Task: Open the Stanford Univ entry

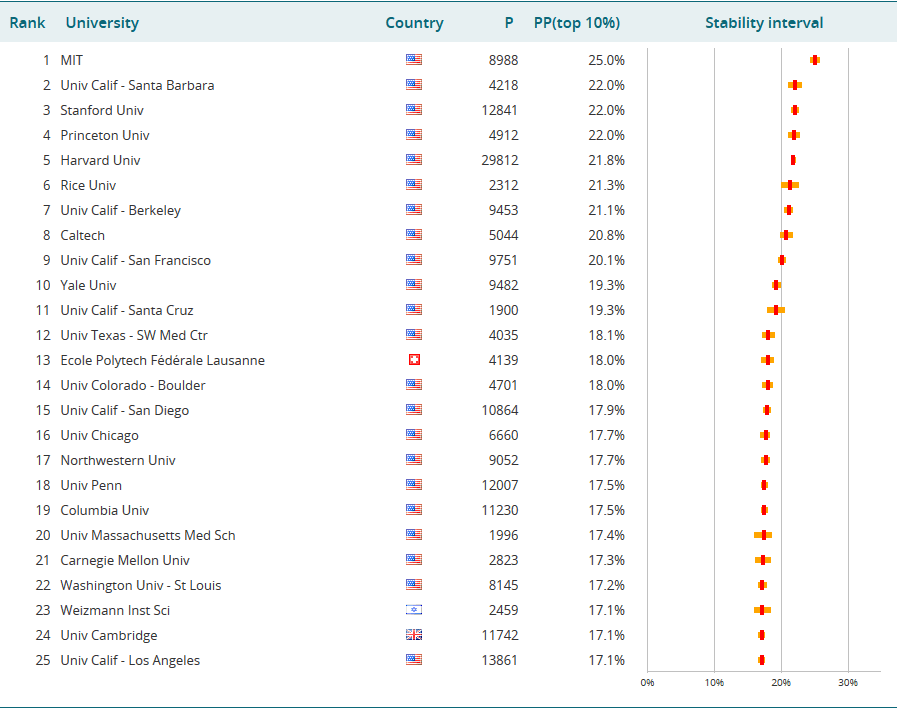Action: click(x=102, y=110)
